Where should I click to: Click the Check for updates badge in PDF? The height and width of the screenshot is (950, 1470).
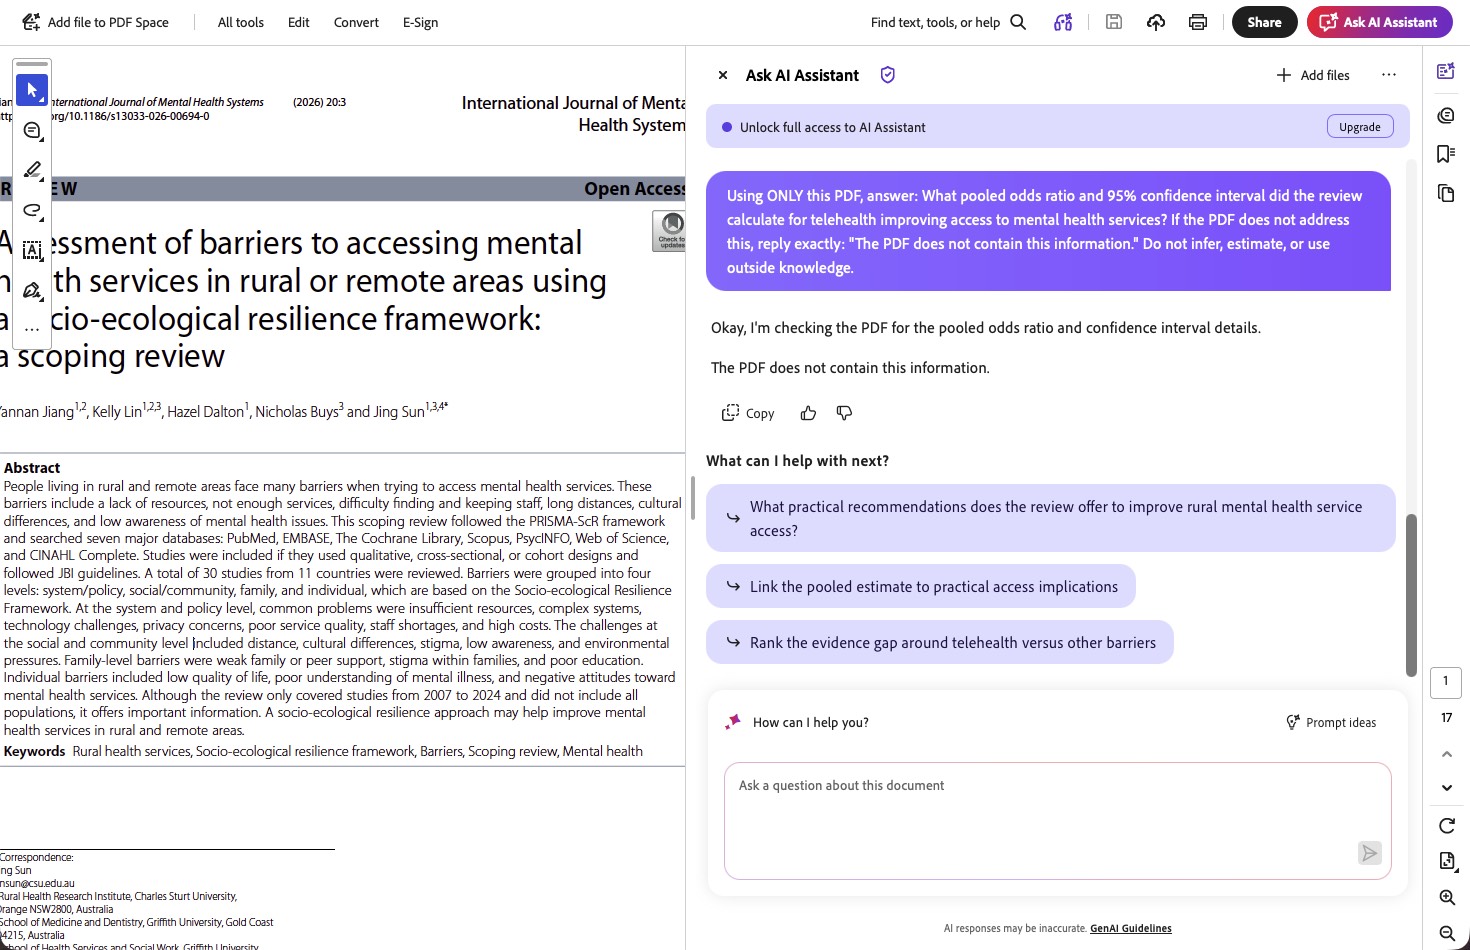[x=670, y=231]
